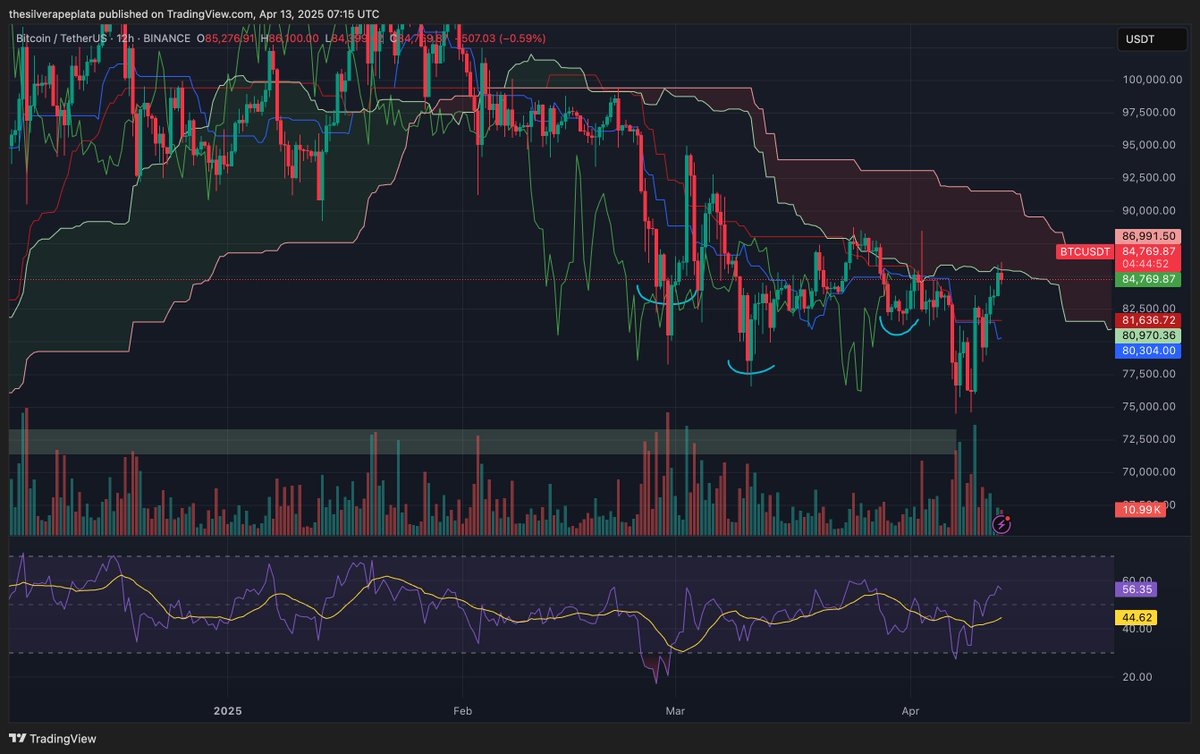Click the 40.00 RSI scale label
This screenshot has height=754, width=1200.
[1136, 629]
